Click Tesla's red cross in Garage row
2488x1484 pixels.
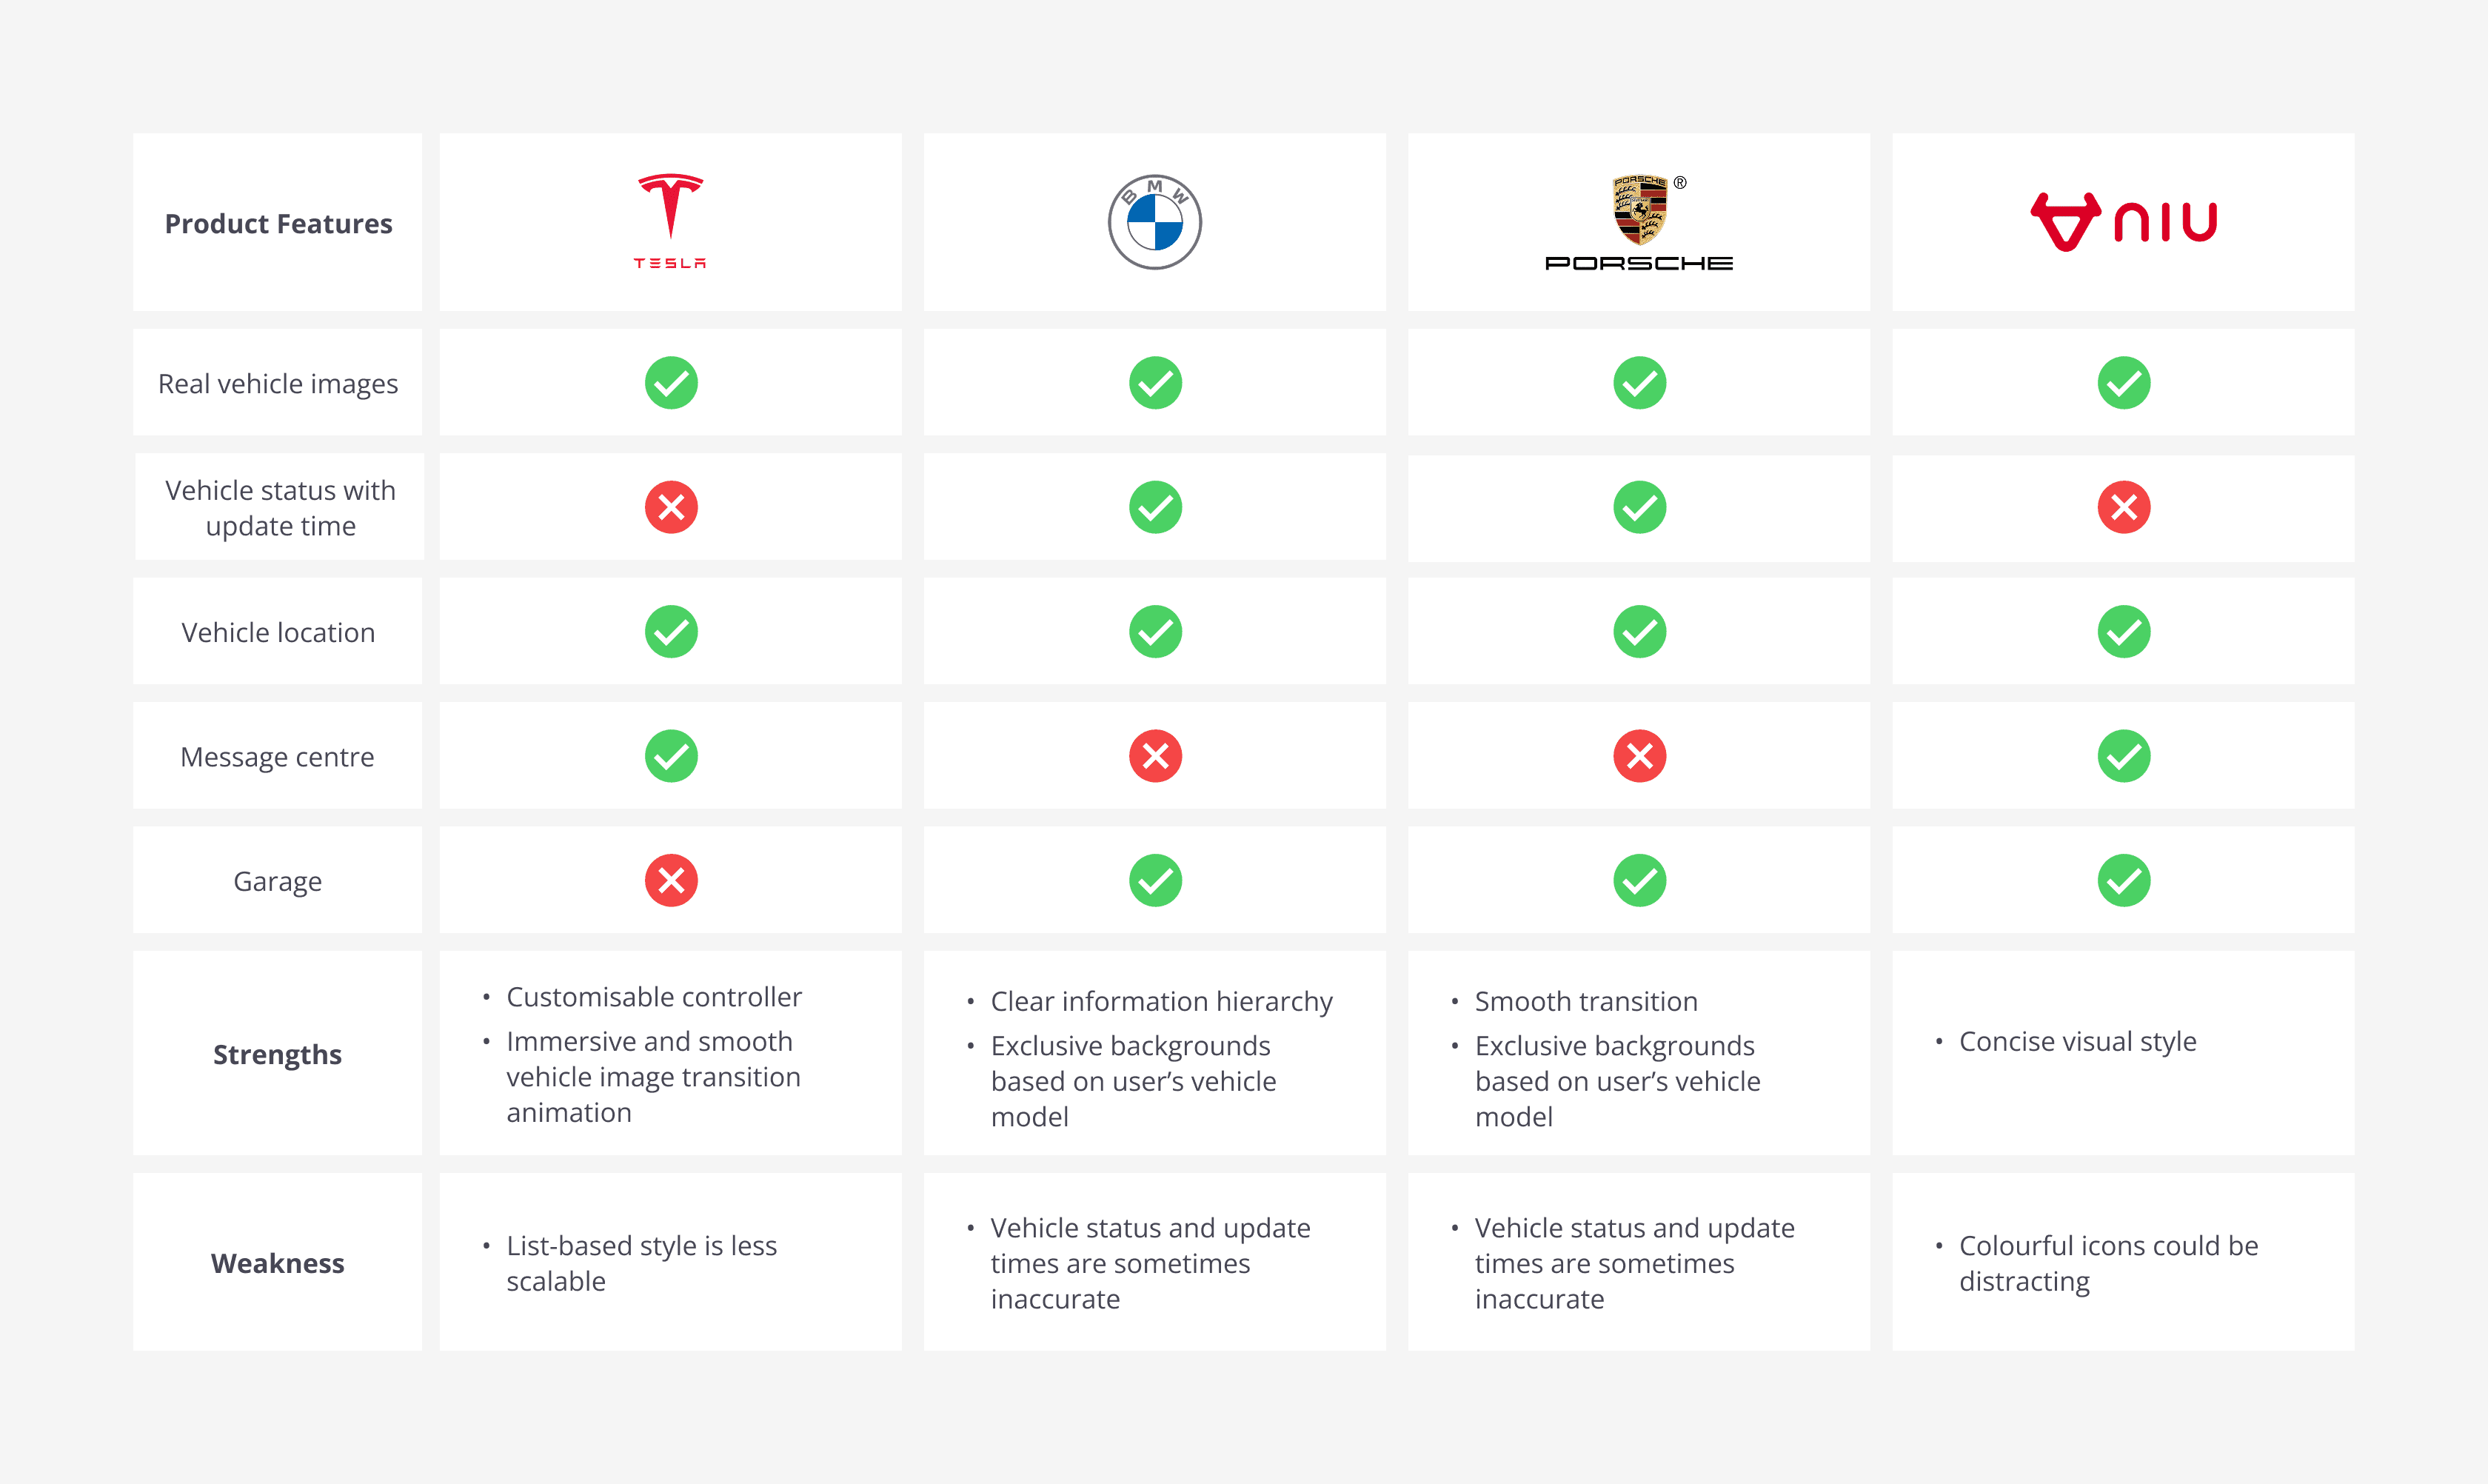671,880
